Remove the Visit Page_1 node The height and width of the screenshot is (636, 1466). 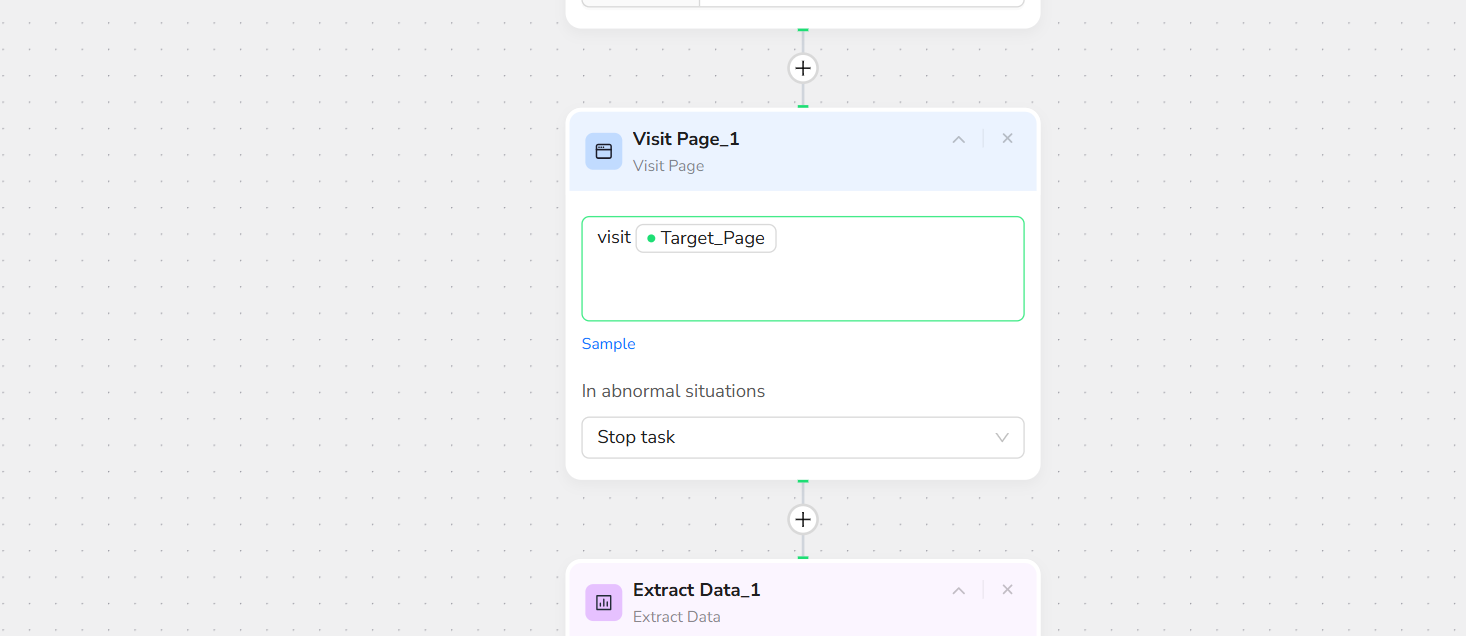[x=1007, y=139]
